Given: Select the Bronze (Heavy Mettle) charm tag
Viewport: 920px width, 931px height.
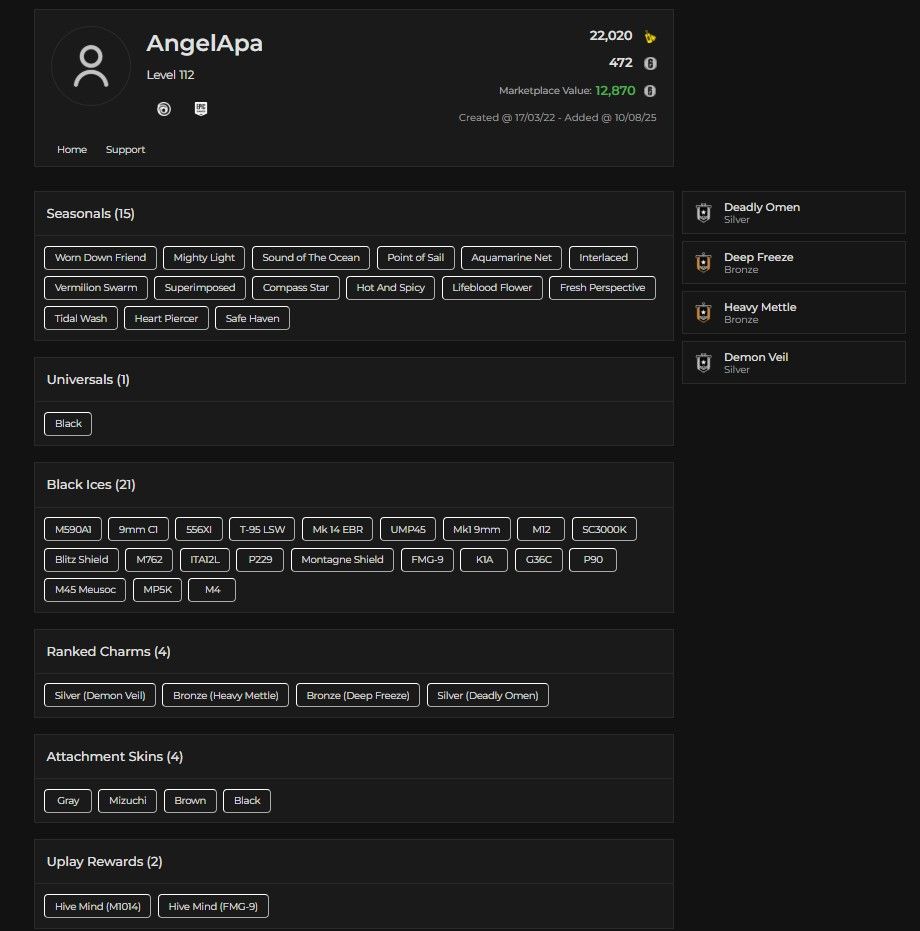Looking at the screenshot, I should point(225,695).
